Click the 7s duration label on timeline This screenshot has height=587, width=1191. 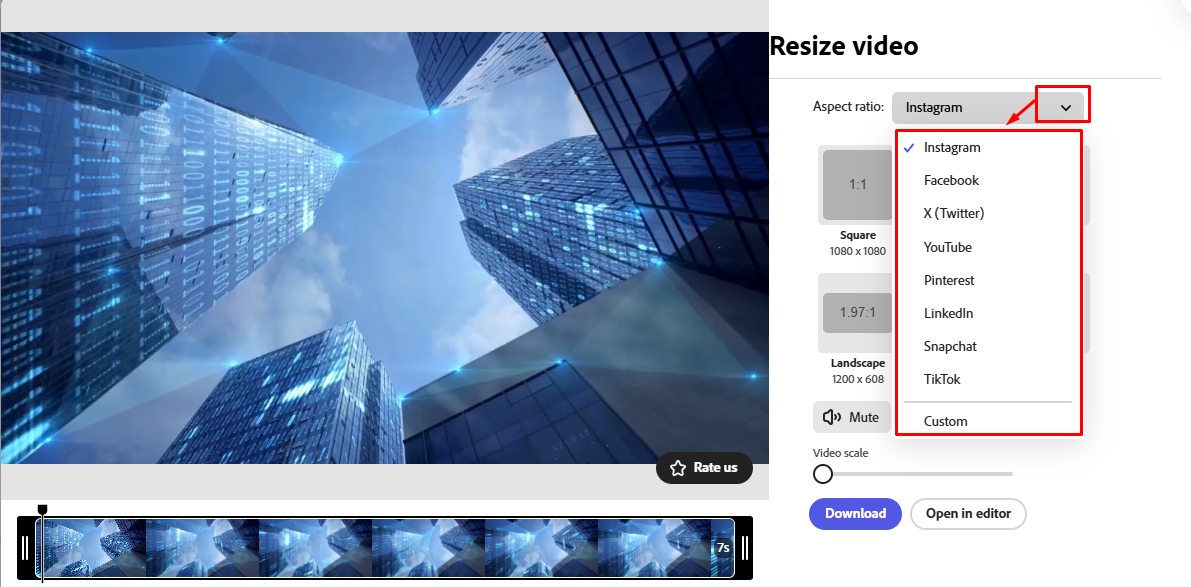tap(722, 548)
